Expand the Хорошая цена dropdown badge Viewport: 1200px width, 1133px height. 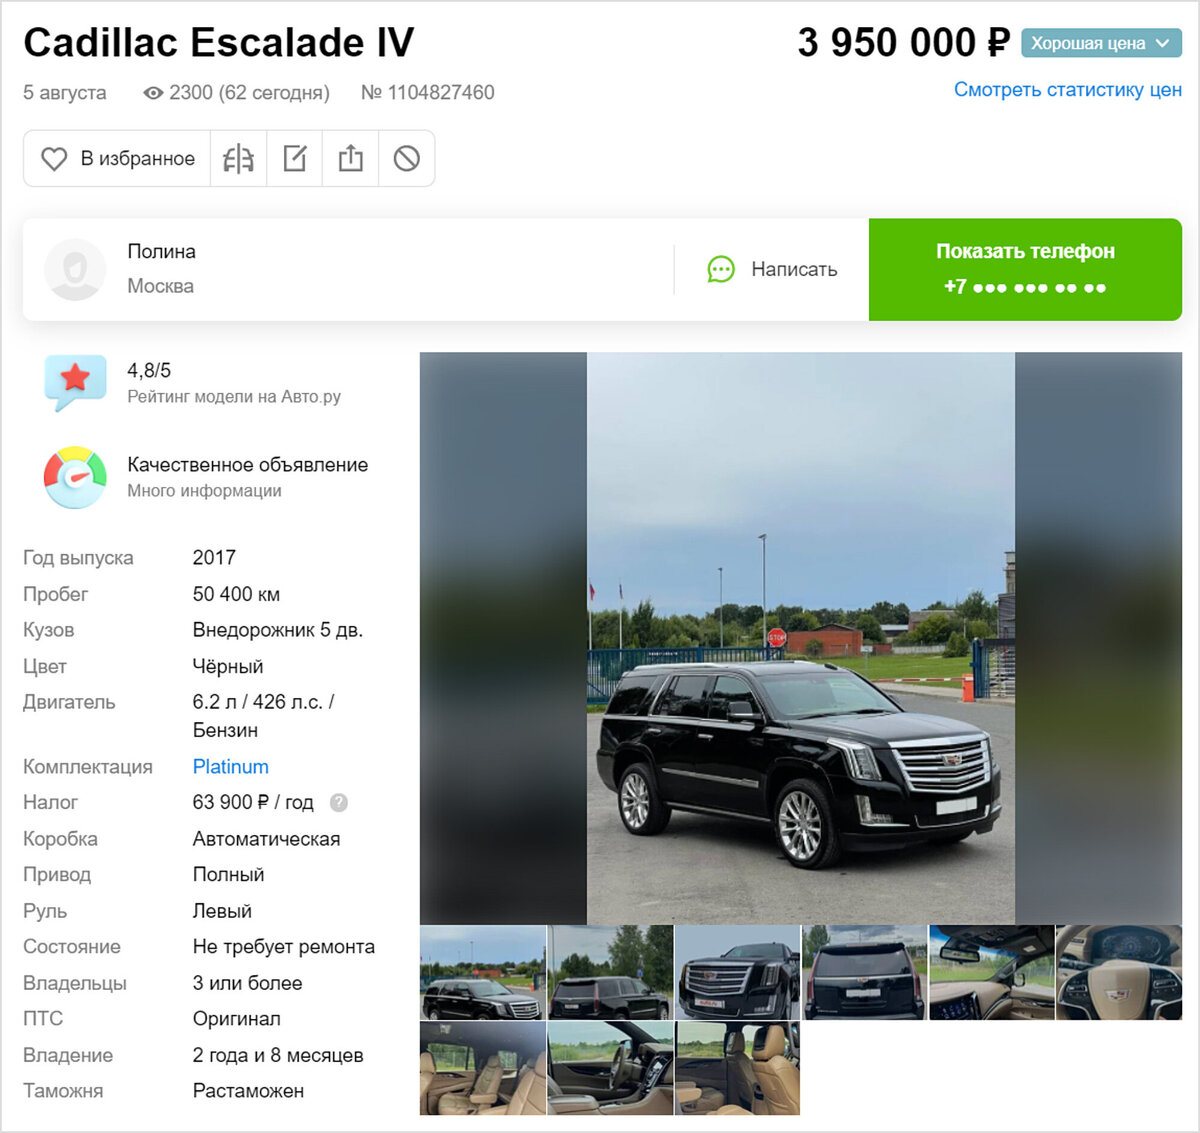click(1101, 43)
